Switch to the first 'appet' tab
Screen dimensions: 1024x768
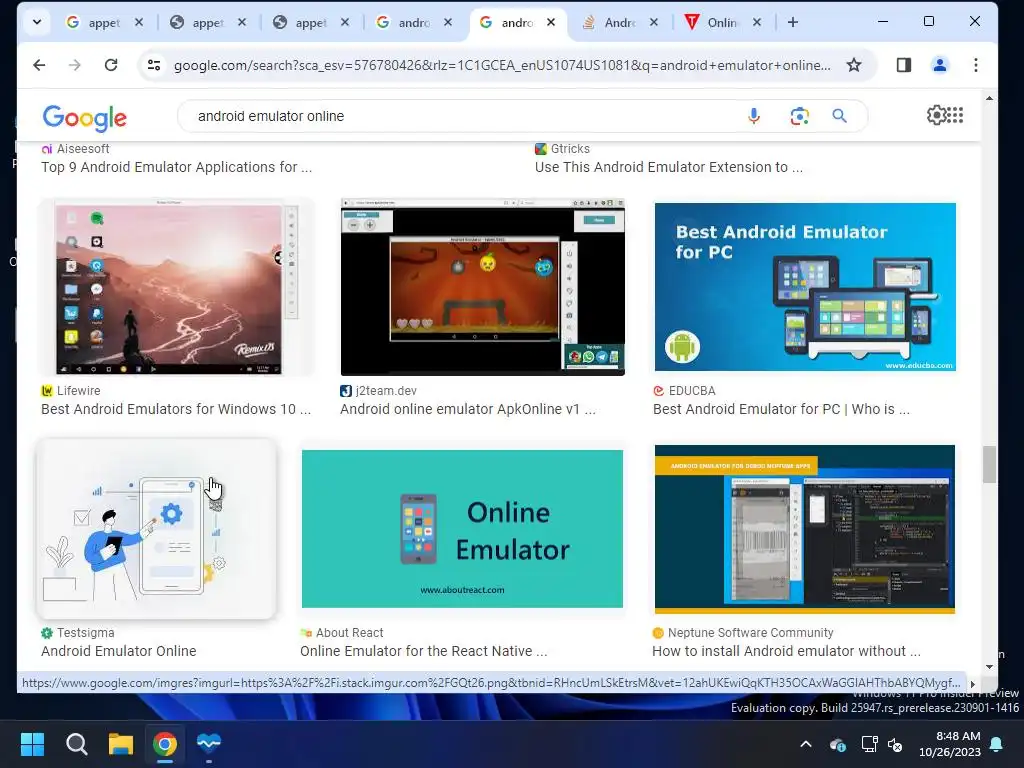click(93, 22)
